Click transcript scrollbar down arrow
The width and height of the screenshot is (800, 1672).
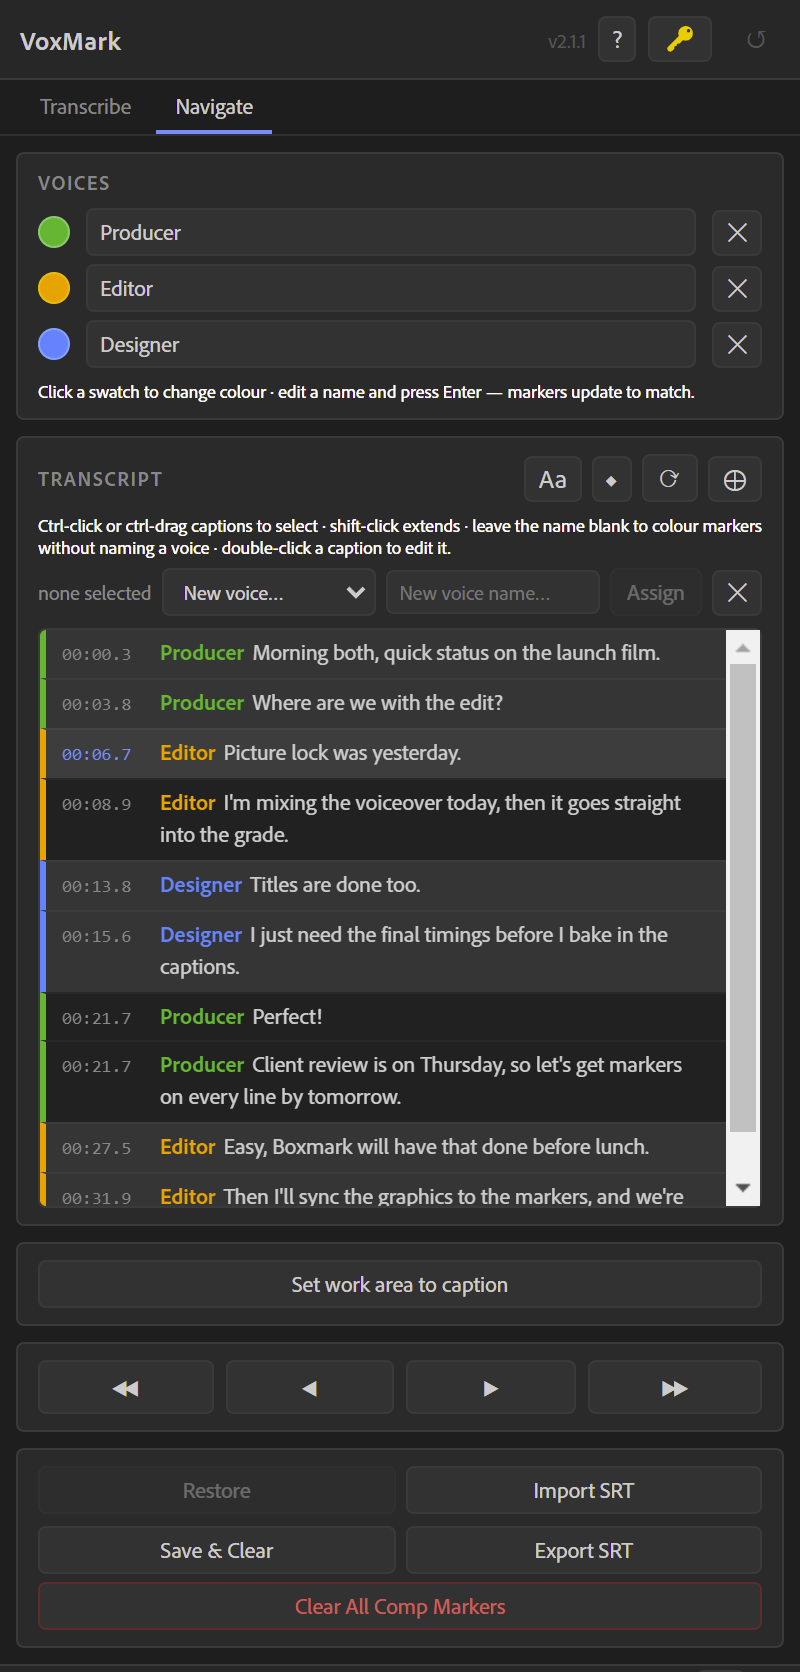click(x=743, y=1188)
